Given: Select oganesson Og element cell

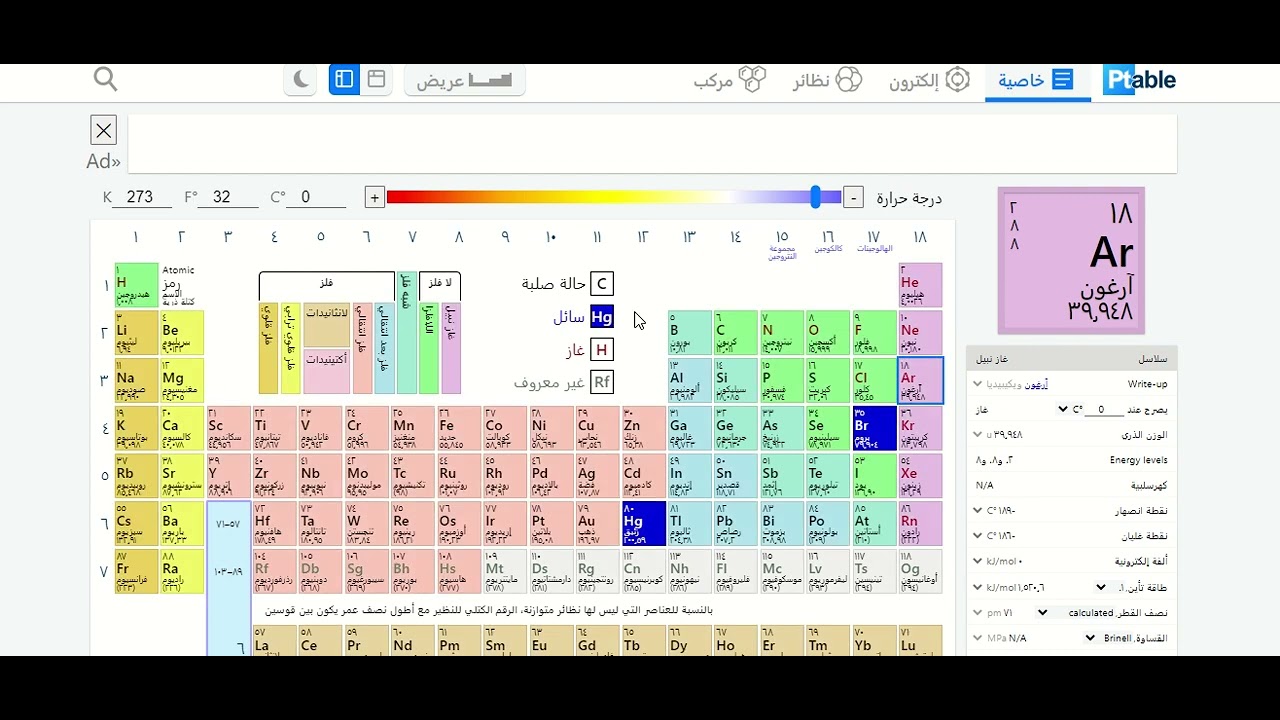Looking at the screenshot, I should pos(920,571).
